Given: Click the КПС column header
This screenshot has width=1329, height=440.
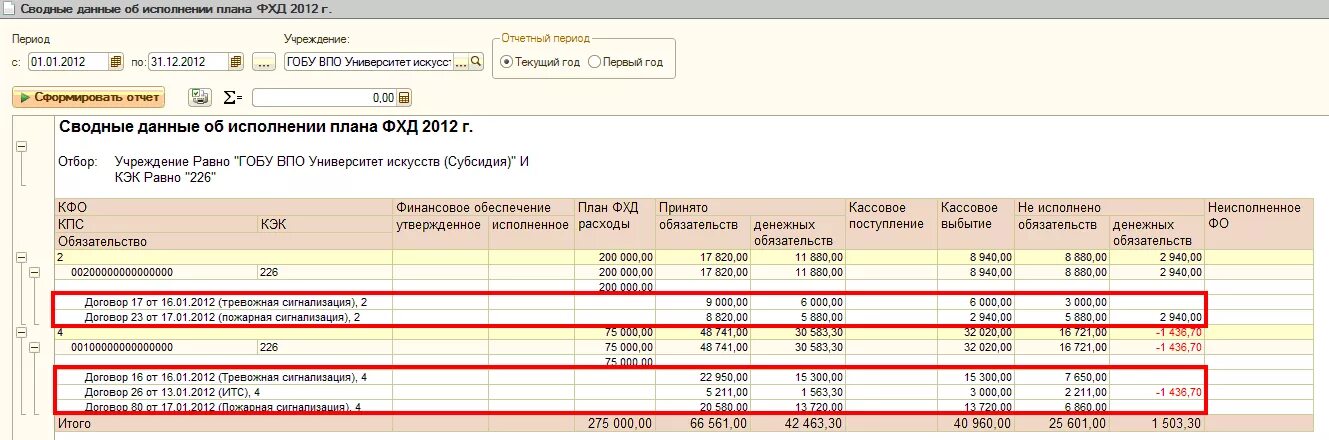Looking at the screenshot, I should [x=72, y=224].
